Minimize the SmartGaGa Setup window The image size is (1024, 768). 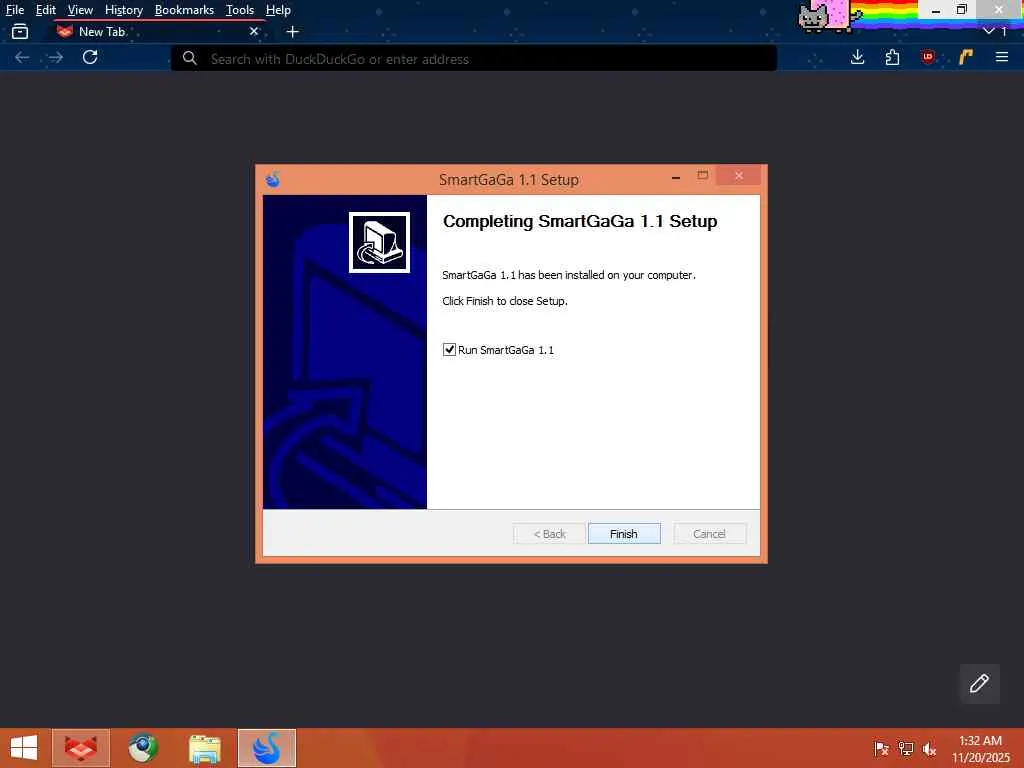coord(676,176)
